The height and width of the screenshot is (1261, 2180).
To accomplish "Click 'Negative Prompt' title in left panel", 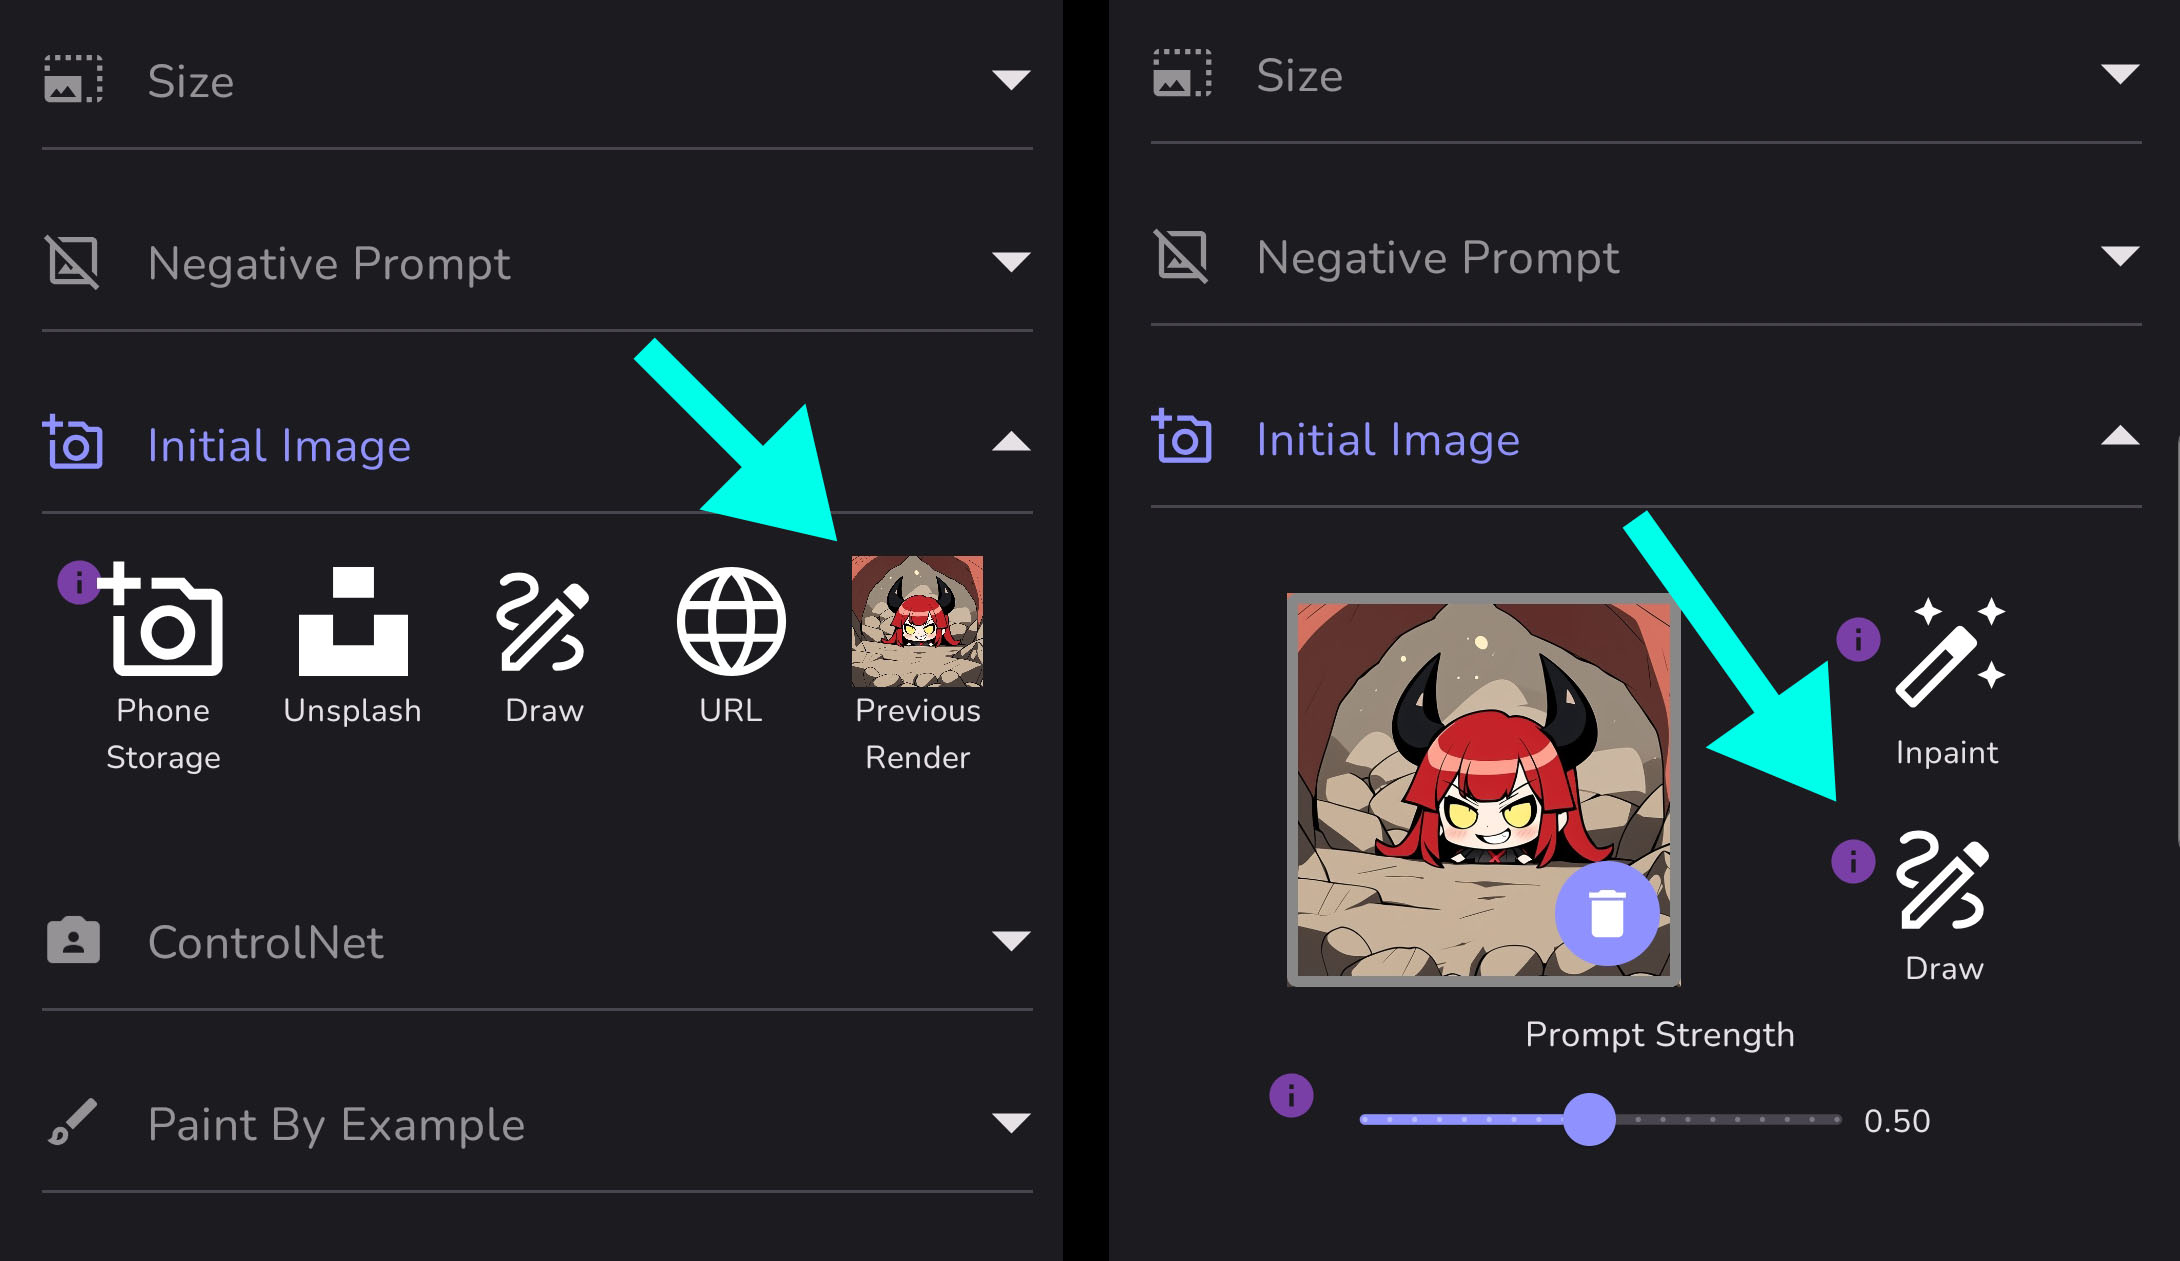I will click(329, 264).
